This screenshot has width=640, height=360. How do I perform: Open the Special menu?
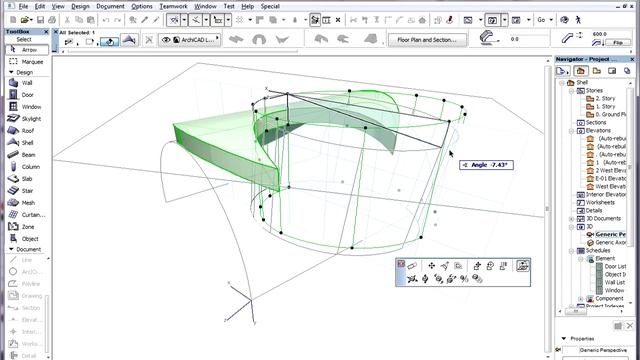(x=270, y=6)
